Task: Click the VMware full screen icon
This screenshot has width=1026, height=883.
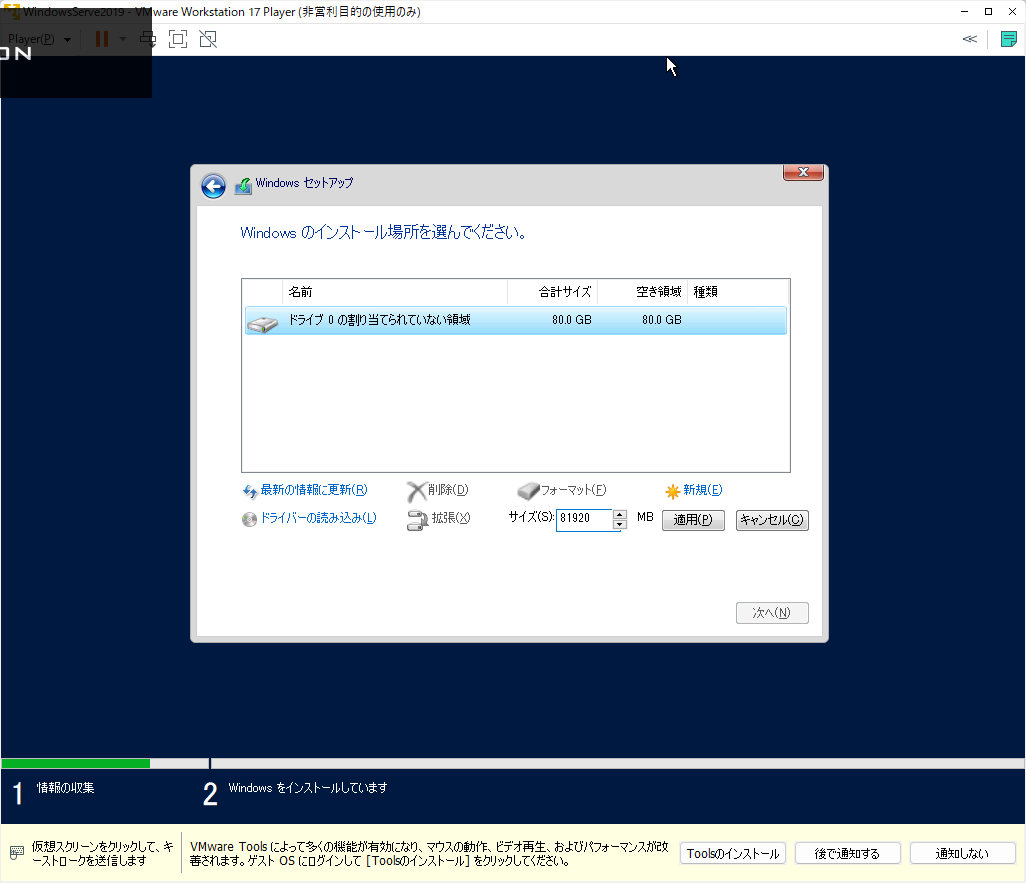Action: pyautogui.click(x=177, y=39)
